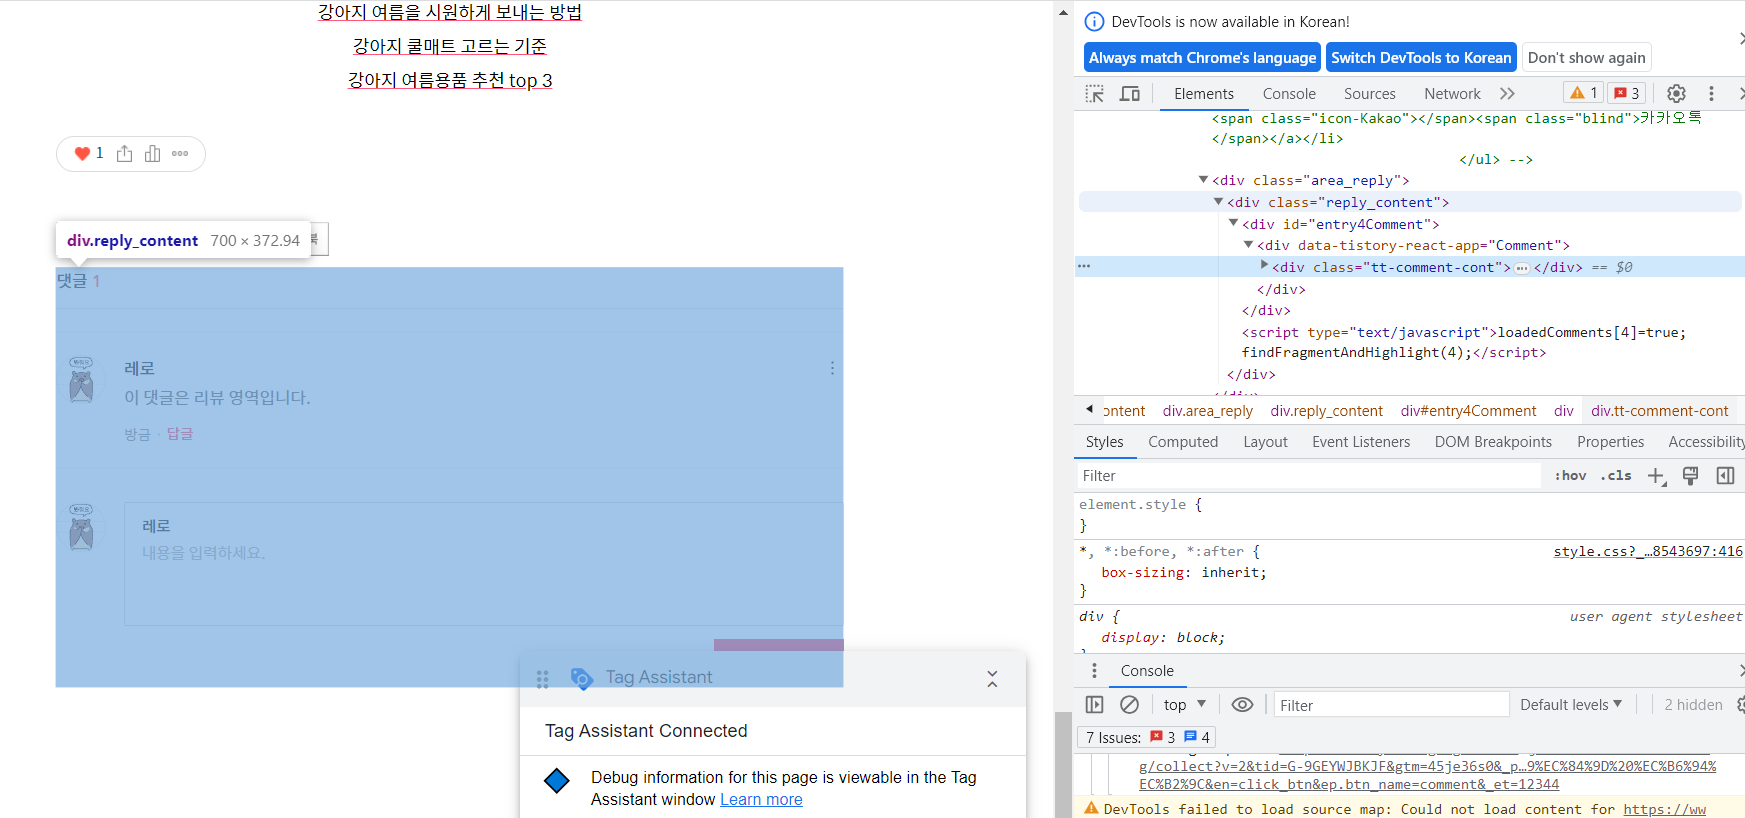Screen dimensions: 1745x818
Task: Clear the console with the ban icon
Action: [x=1129, y=705]
